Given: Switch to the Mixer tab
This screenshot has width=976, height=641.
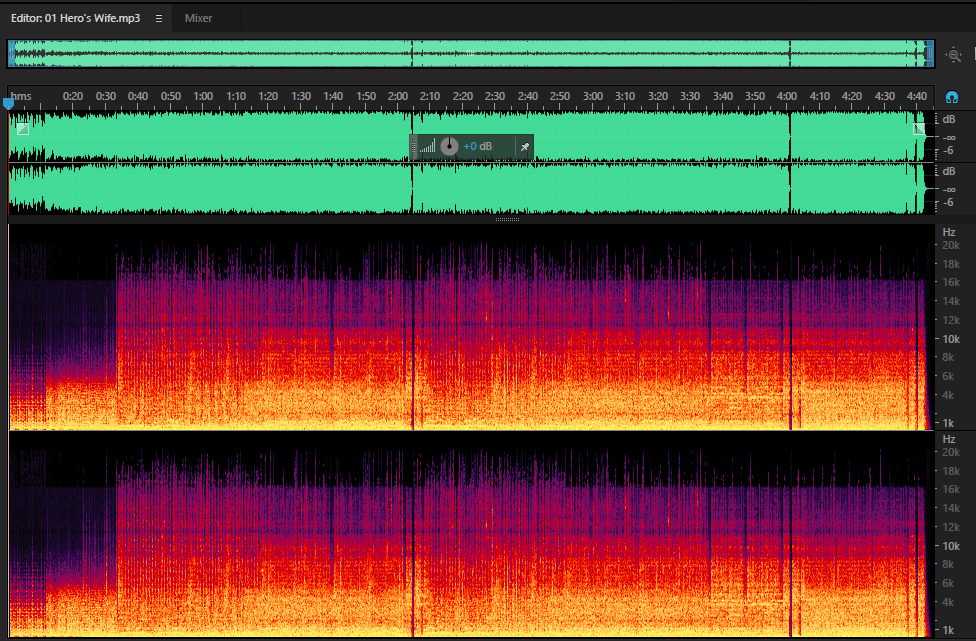Looking at the screenshot, I should 199,18.
